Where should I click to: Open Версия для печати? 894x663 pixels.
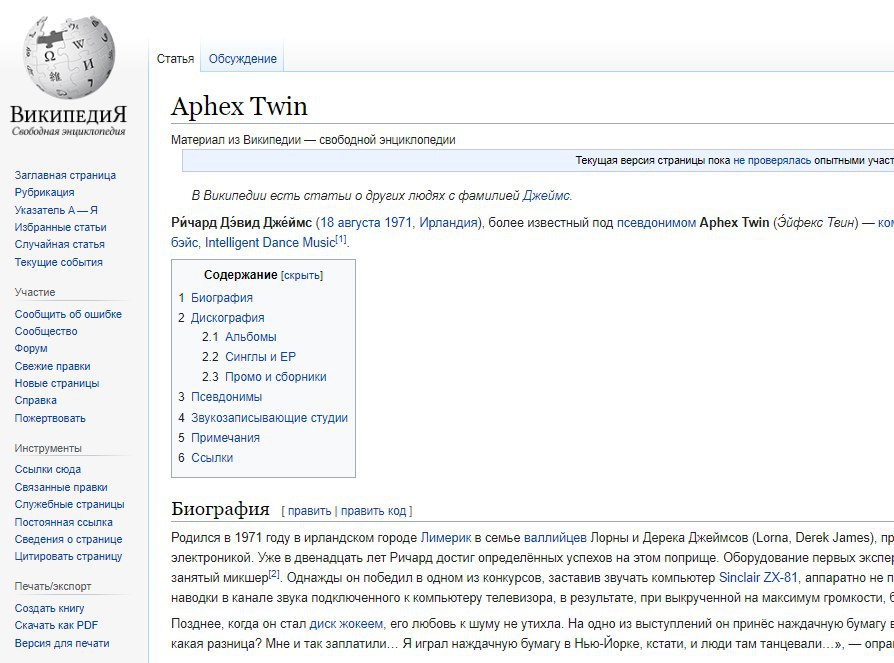pyautogui.click(x=62, y=643)
